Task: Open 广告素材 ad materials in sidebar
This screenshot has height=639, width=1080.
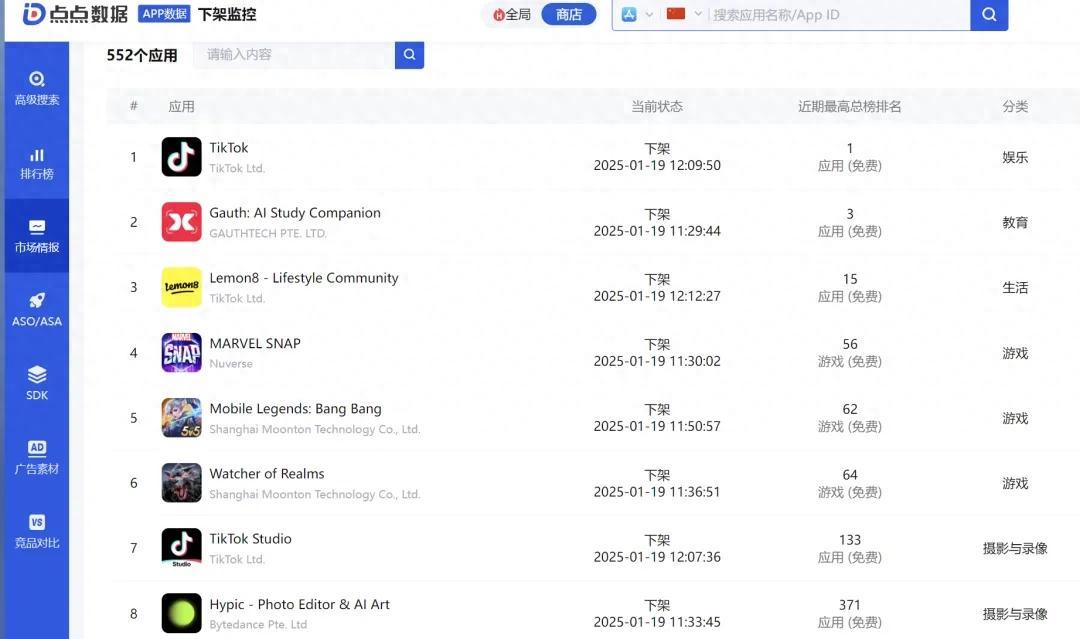Action: (36, 457)
